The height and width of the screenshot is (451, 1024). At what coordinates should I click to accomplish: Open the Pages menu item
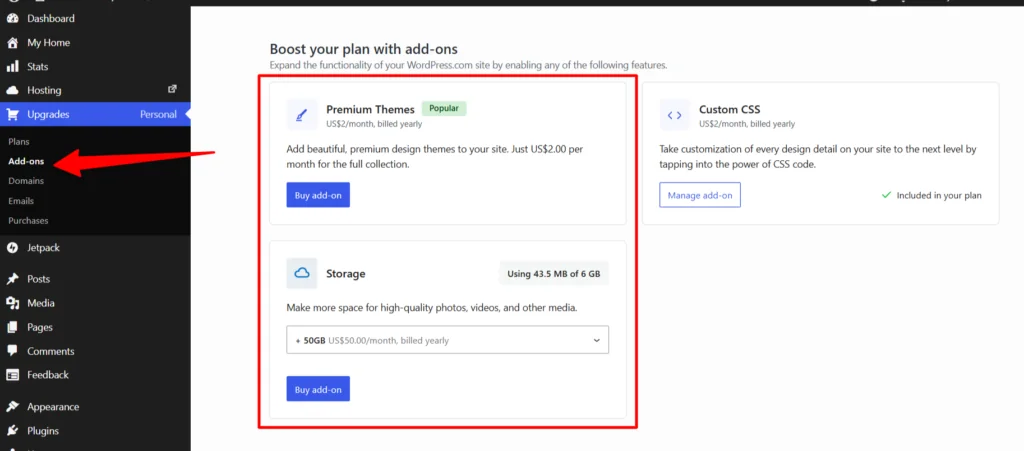(x=95, y=328)
